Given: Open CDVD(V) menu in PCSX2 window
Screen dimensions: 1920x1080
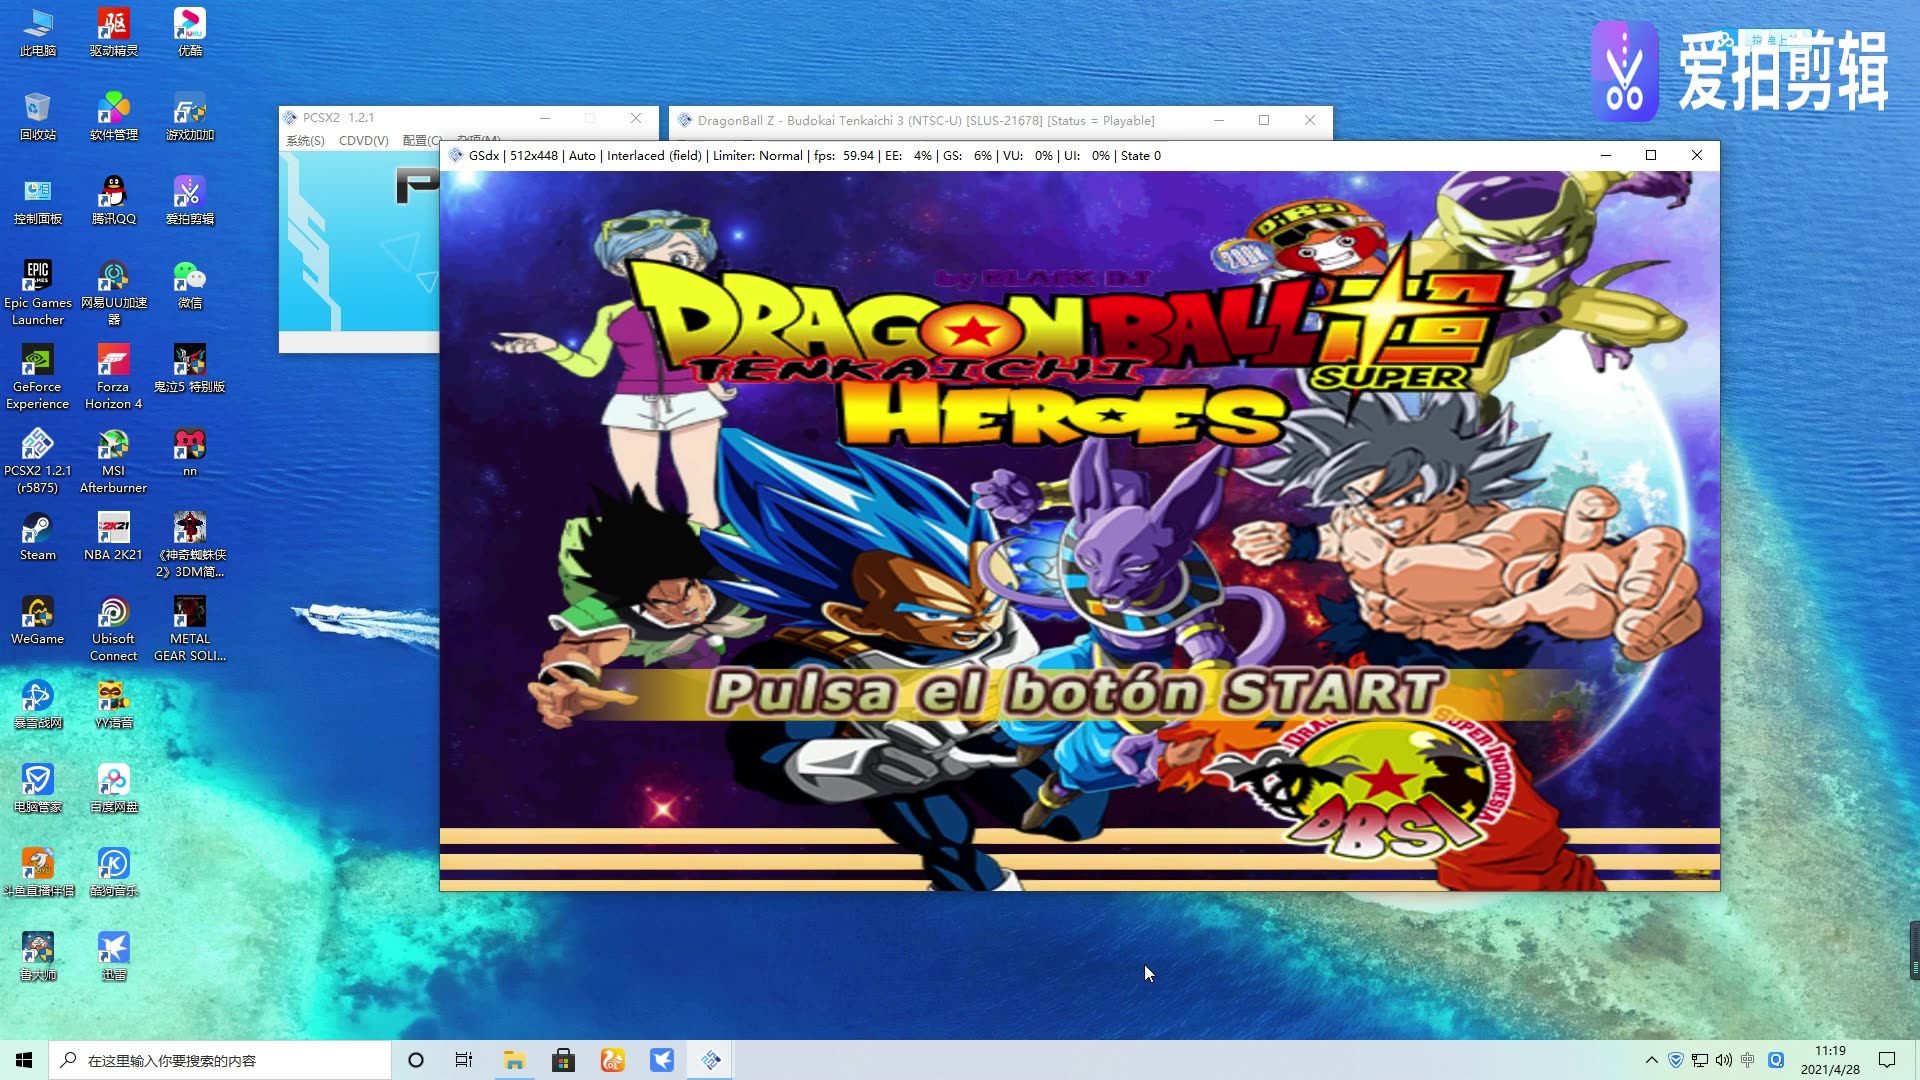Looking at the screenshot, I should click(363, 140).
